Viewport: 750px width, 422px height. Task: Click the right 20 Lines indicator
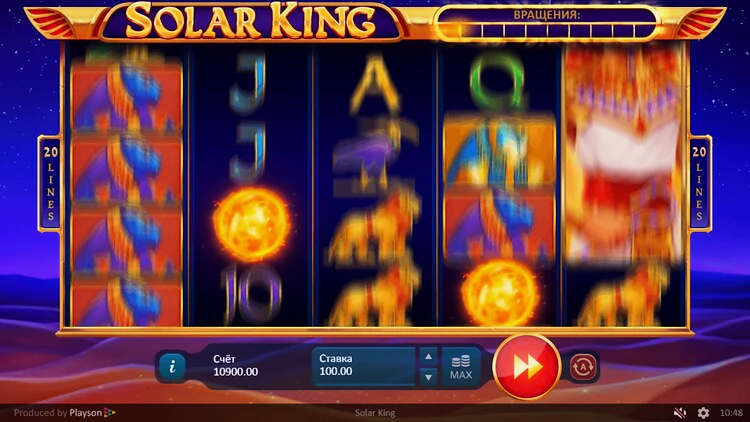pyautogui.click(x=699, y=184)
